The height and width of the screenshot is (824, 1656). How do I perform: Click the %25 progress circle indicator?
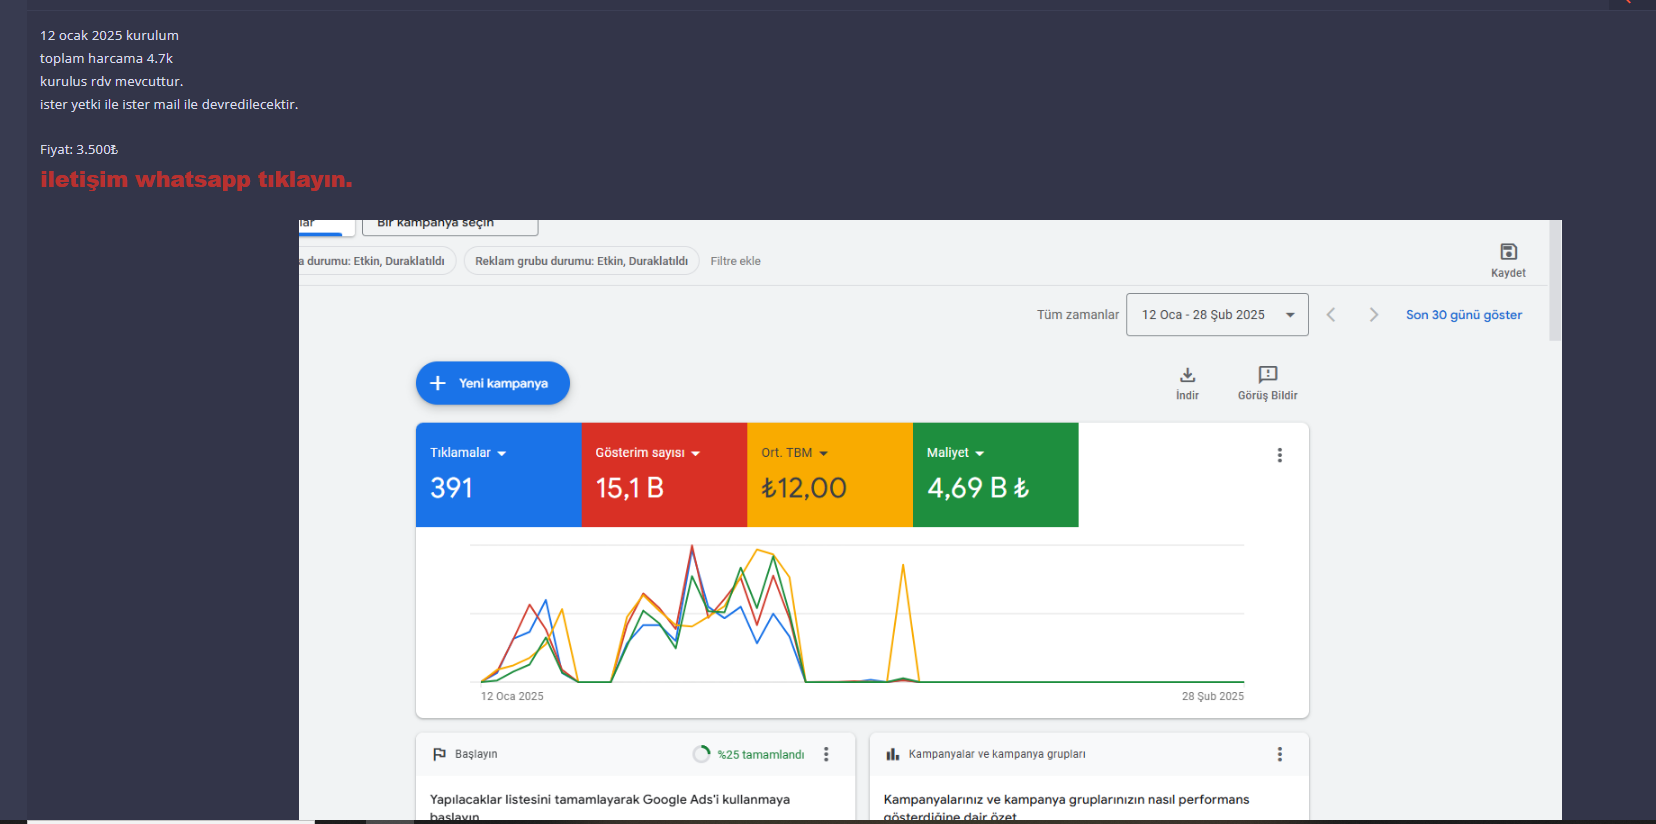point(701,754)
